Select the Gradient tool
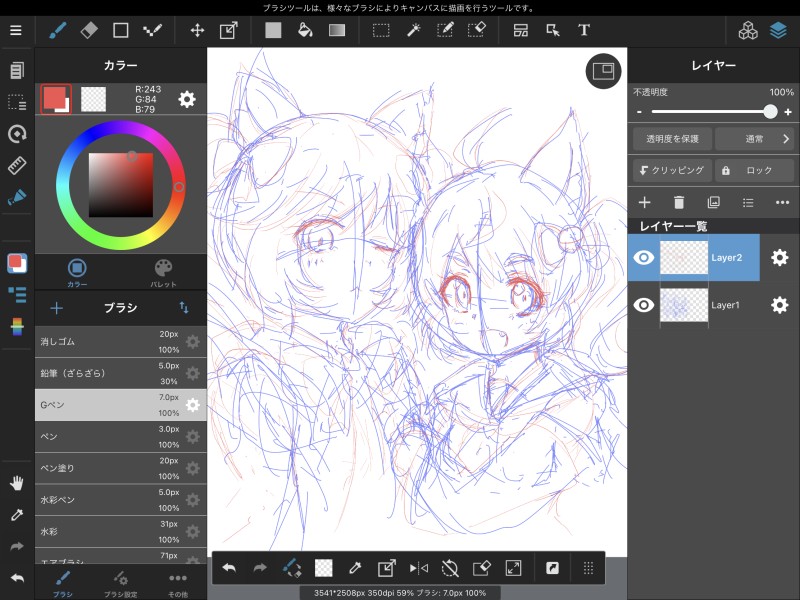 coord(337,30)
